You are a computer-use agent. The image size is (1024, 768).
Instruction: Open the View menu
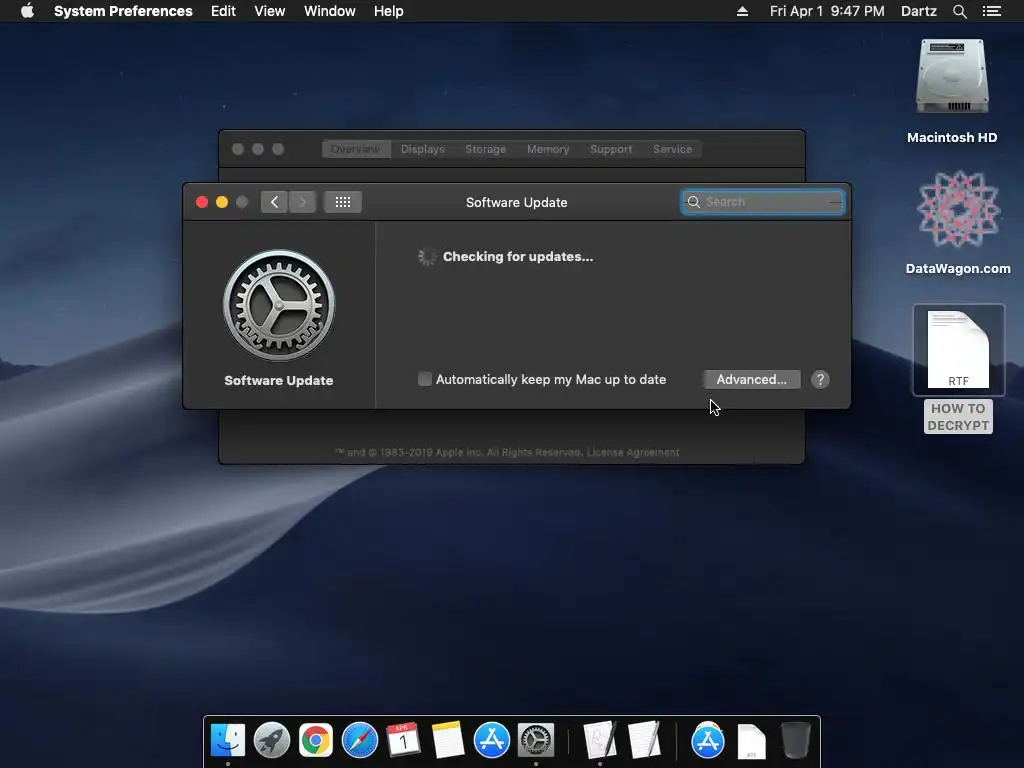pos(270,11)
